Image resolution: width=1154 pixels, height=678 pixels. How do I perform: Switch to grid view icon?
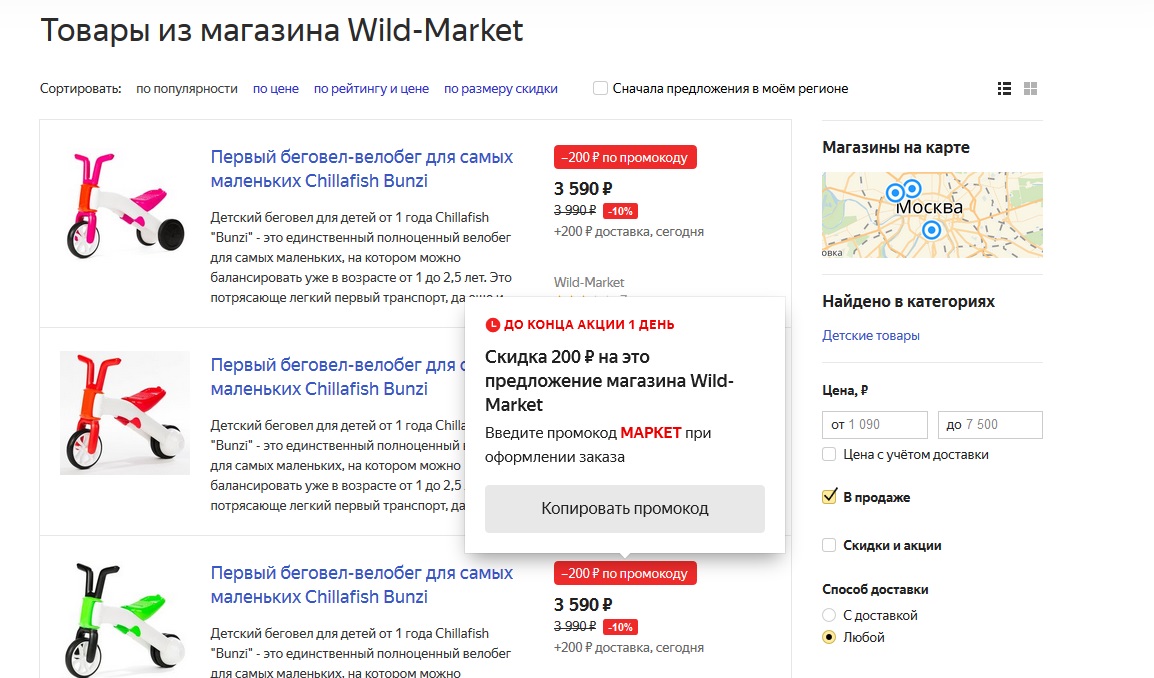1030,88
